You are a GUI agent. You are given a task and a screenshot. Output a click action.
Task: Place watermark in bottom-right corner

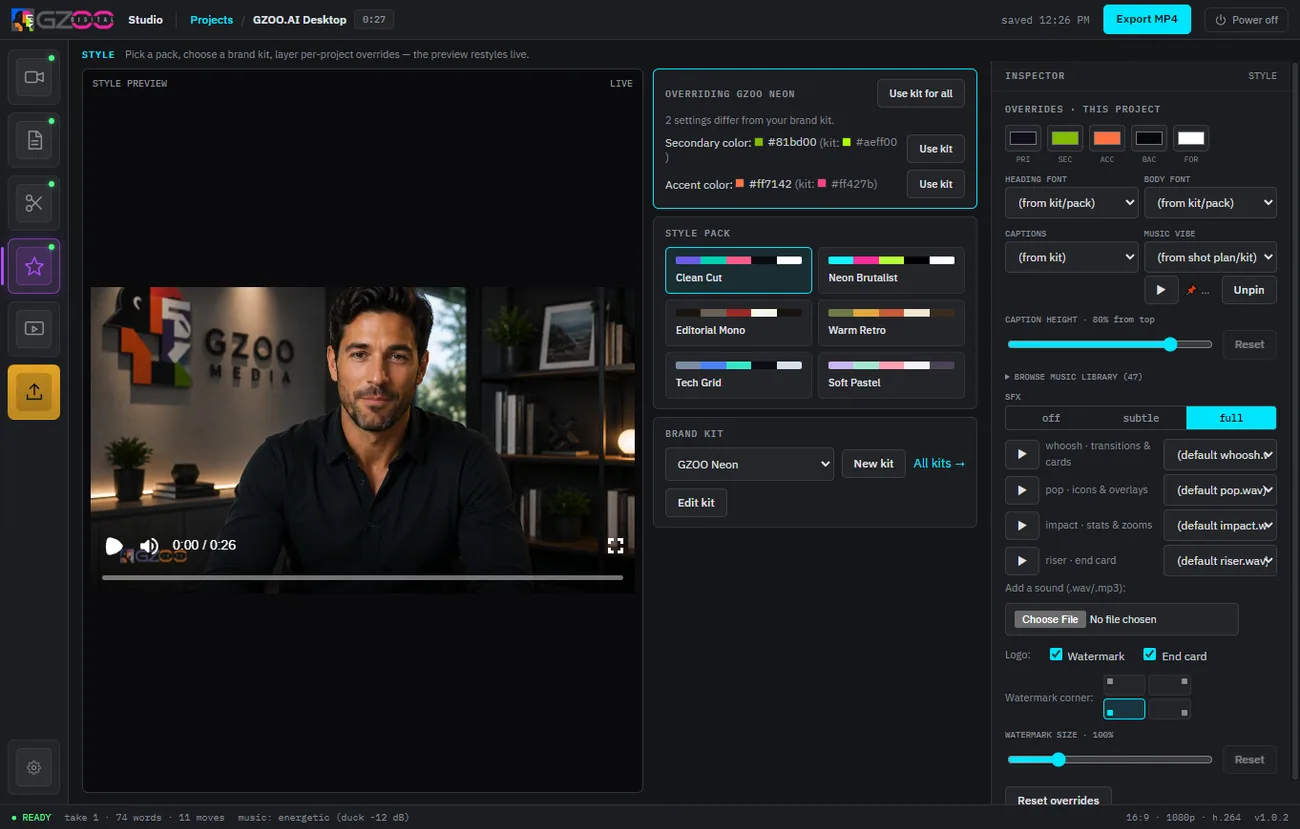coord(1169,709)
